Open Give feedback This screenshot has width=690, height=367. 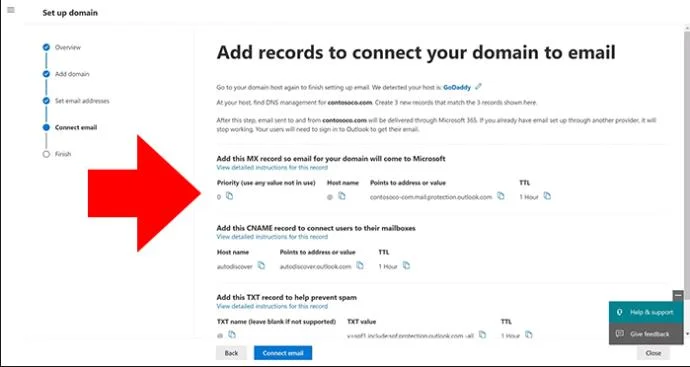pos(646,334)
